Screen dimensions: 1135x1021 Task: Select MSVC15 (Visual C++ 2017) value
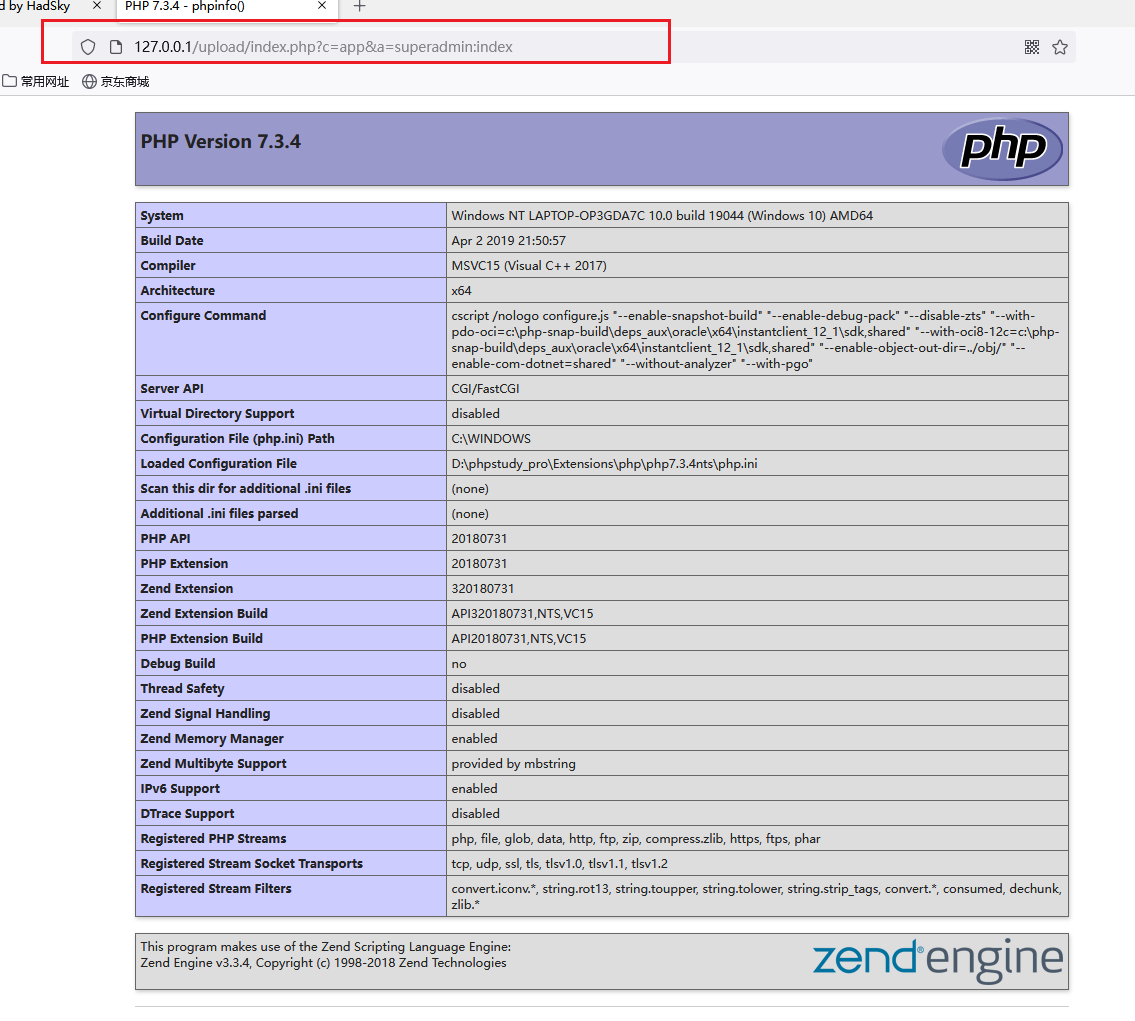[x=529, y=266]
